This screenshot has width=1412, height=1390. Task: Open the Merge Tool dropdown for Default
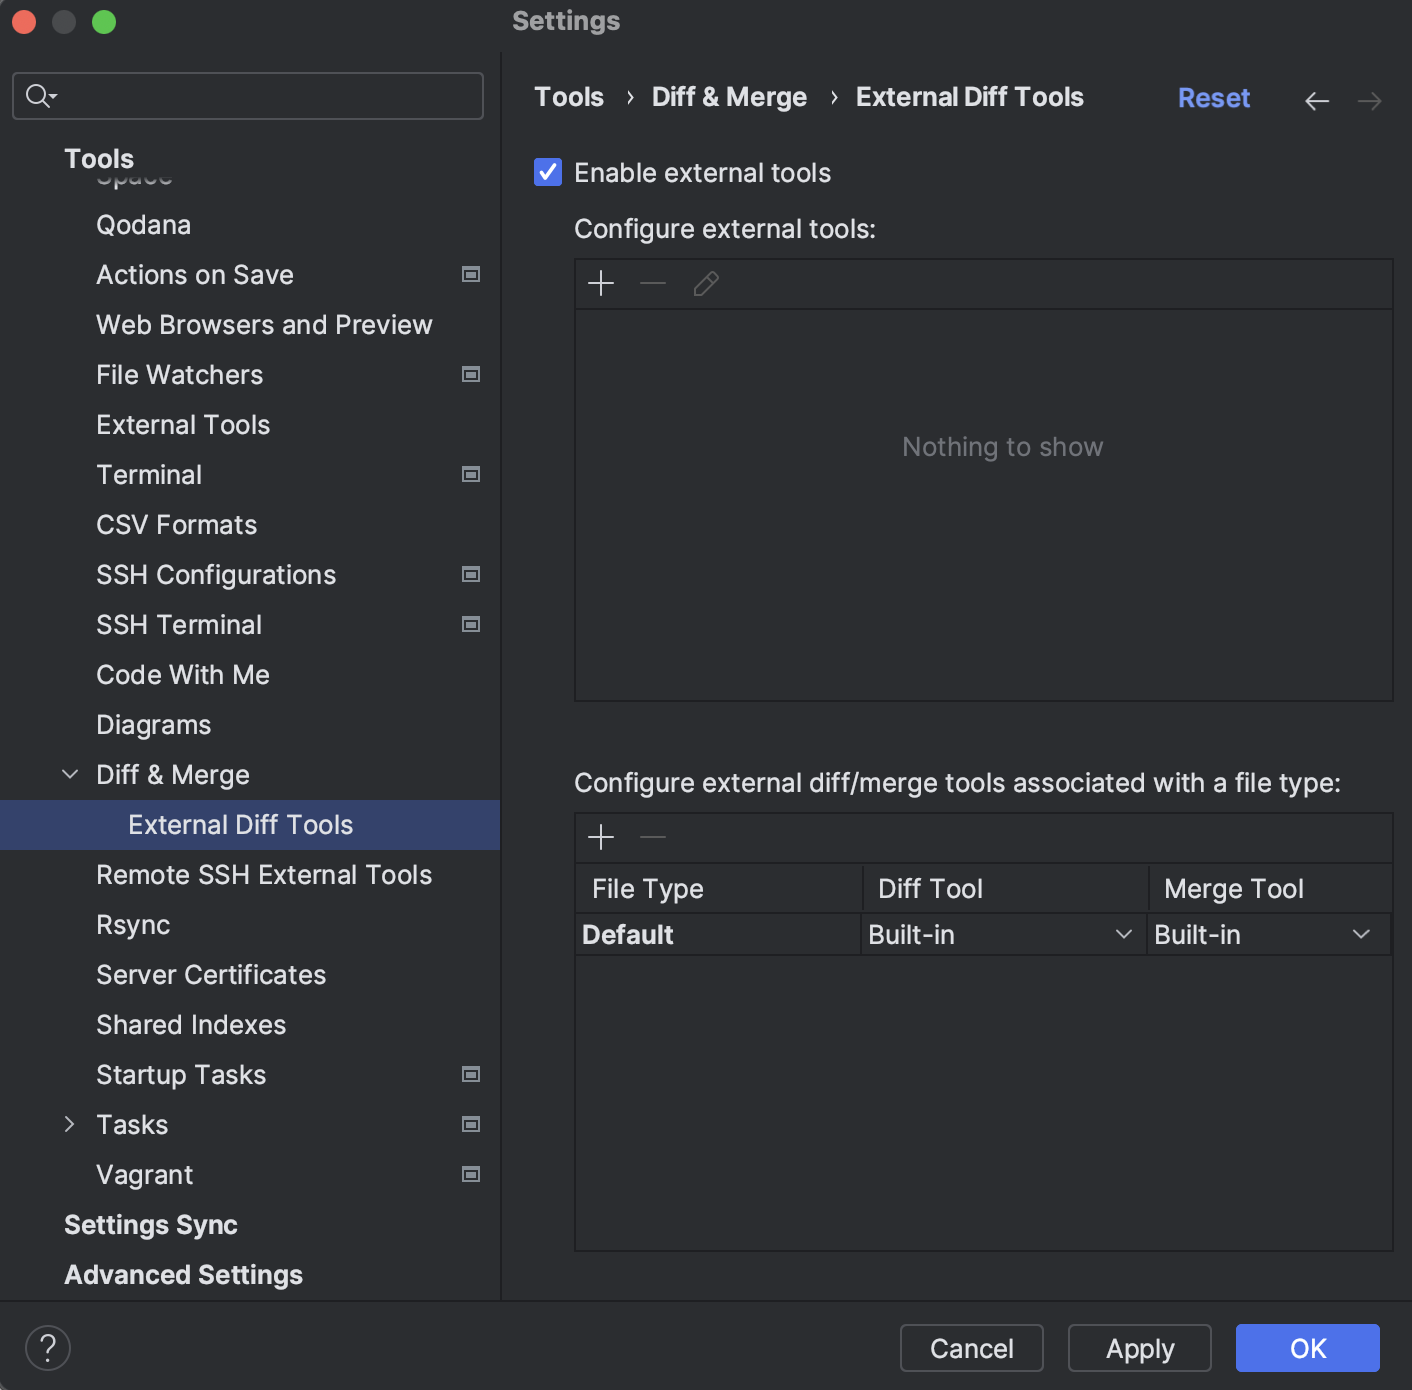[x=1360, y=934]
